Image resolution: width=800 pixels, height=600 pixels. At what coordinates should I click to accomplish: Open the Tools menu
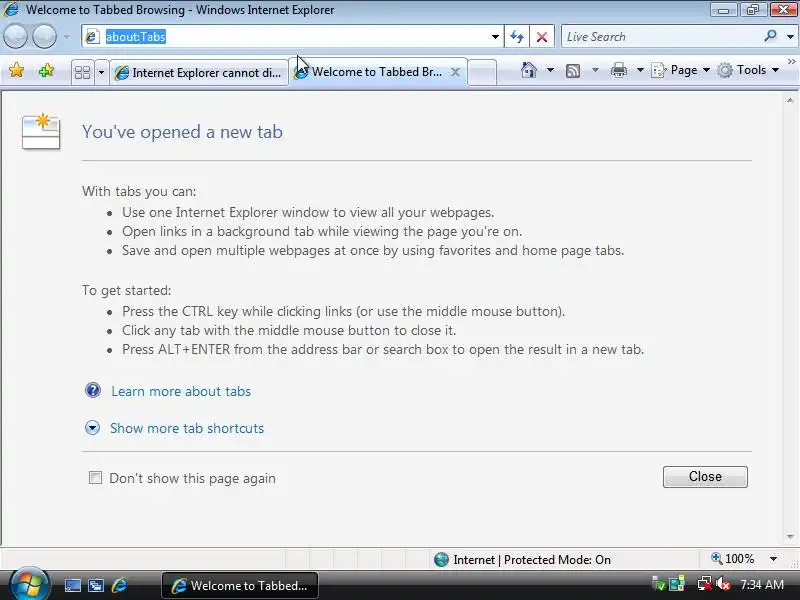click(x=748, y=70)
